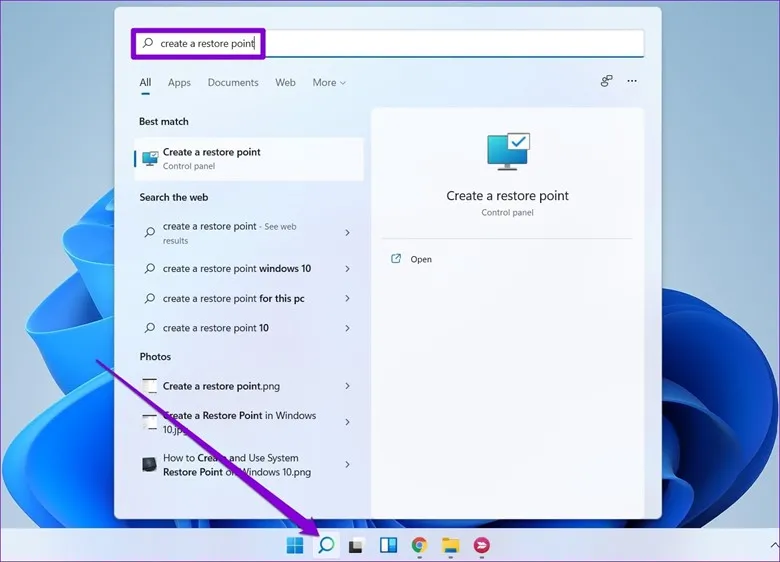Expand 'create a restore point 10' suggestion arrow
Screen dimensions: 780x562
(x=347, y=328)
